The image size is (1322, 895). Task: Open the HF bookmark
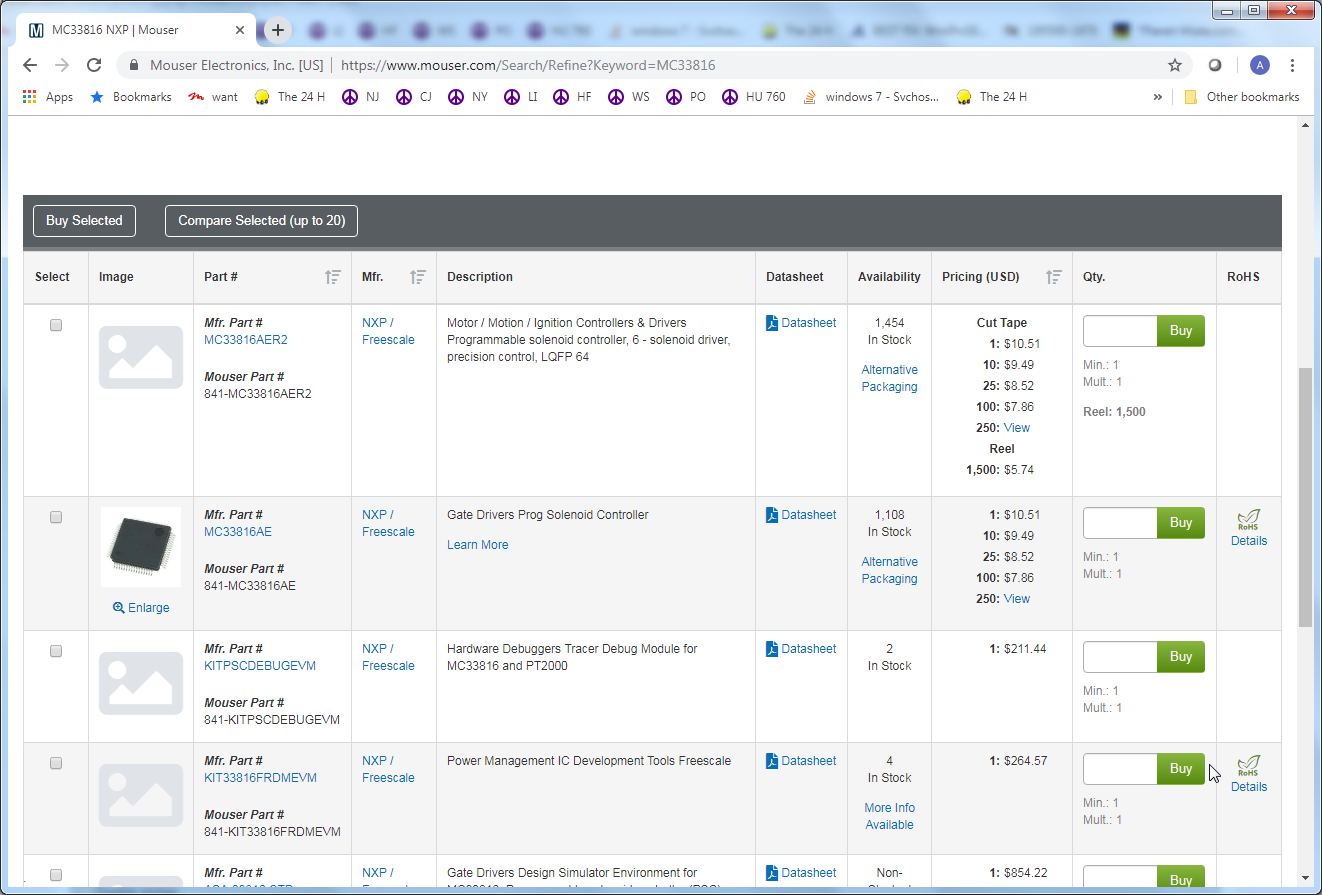tap(572, 97)
